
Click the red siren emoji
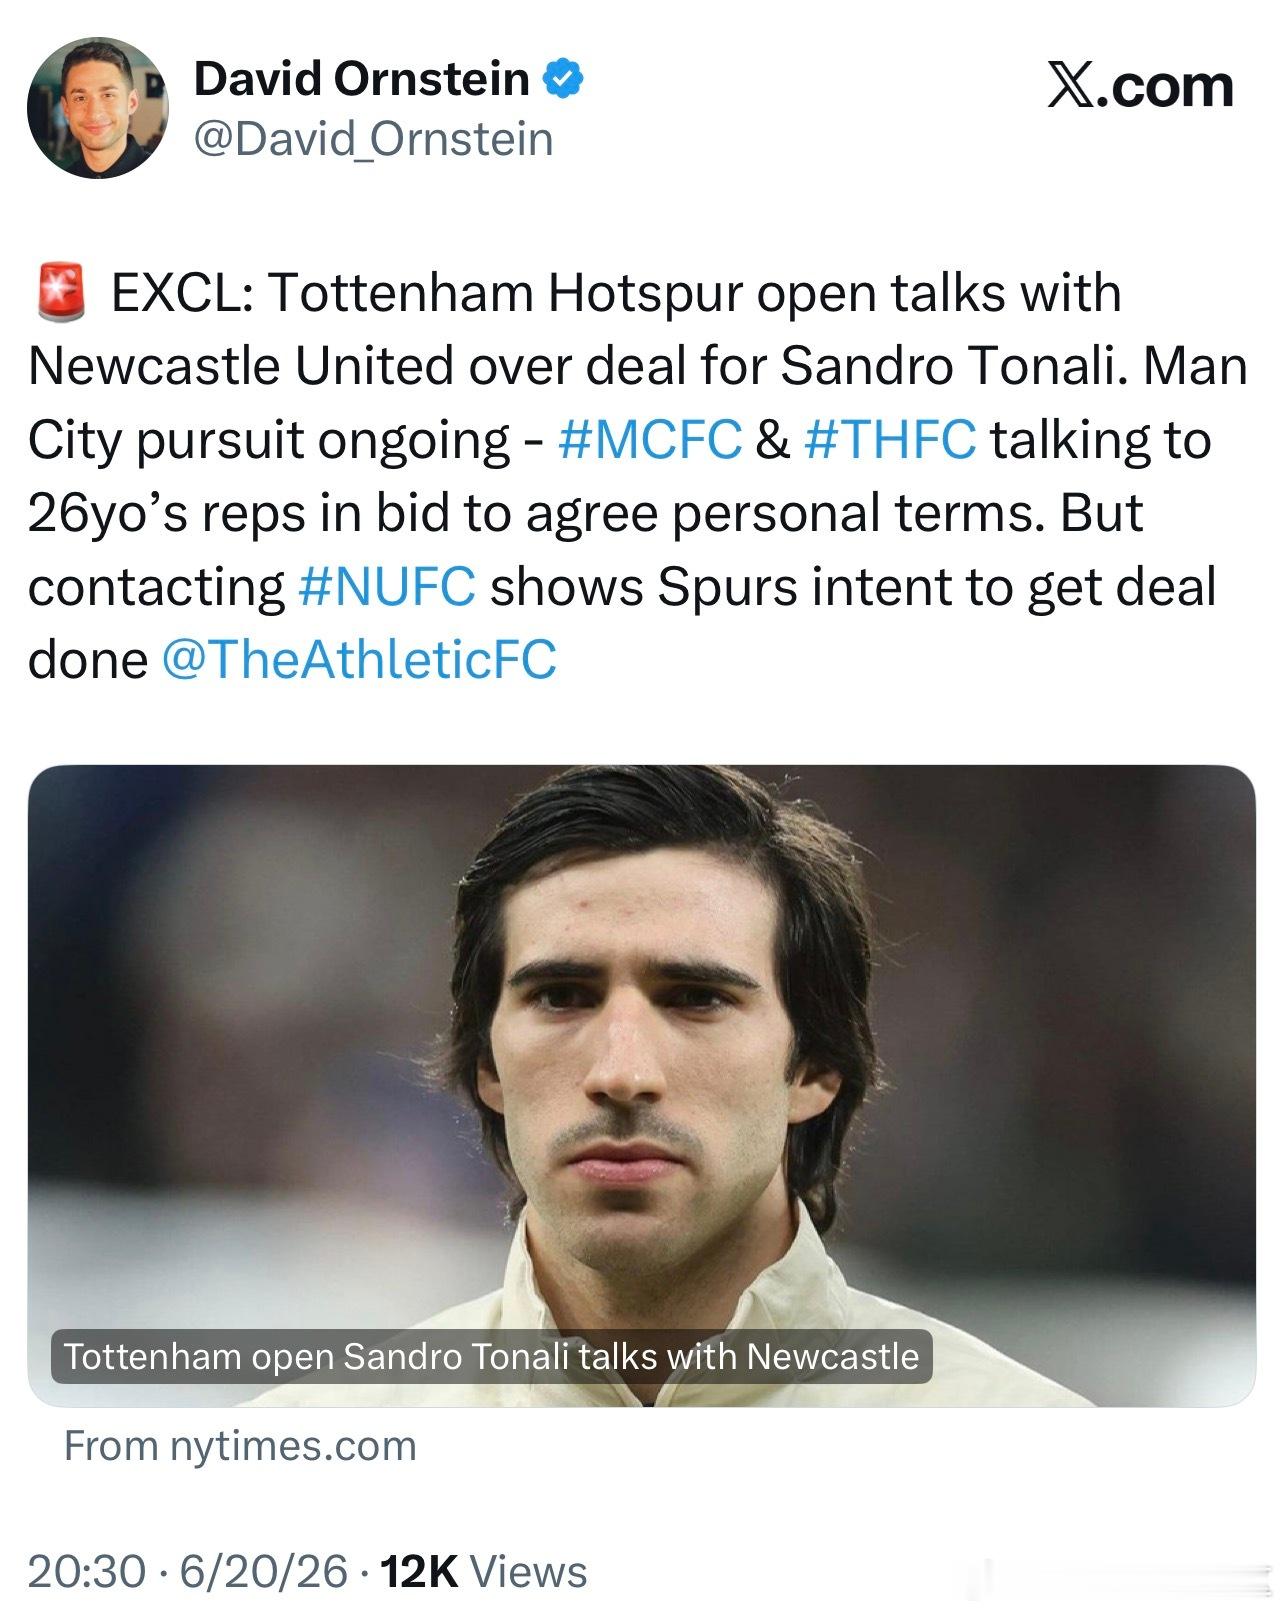coord(62,293)
